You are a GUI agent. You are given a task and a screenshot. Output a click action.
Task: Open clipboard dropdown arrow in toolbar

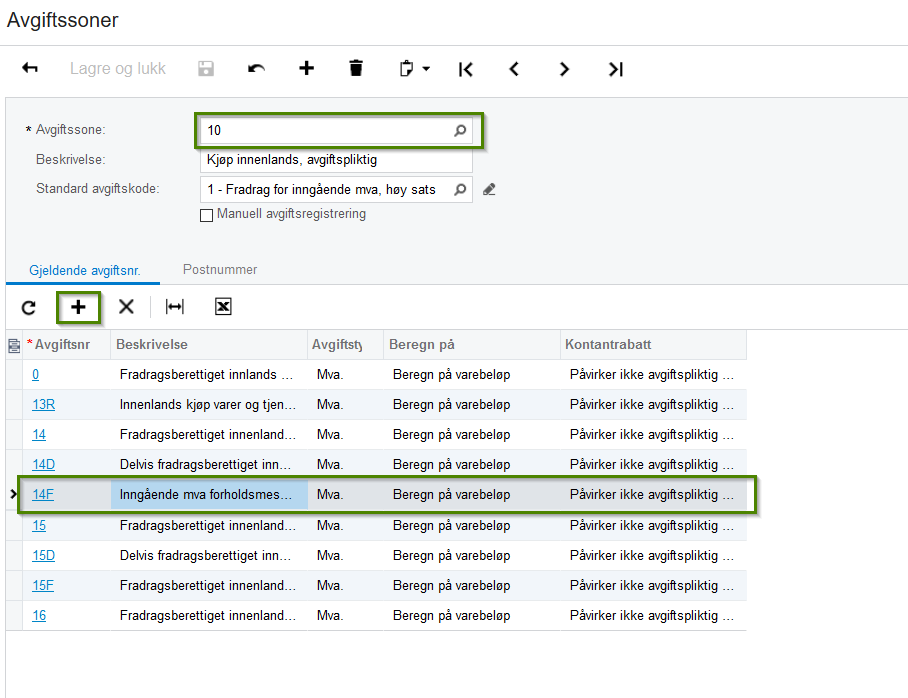click(x=427, y=69)
